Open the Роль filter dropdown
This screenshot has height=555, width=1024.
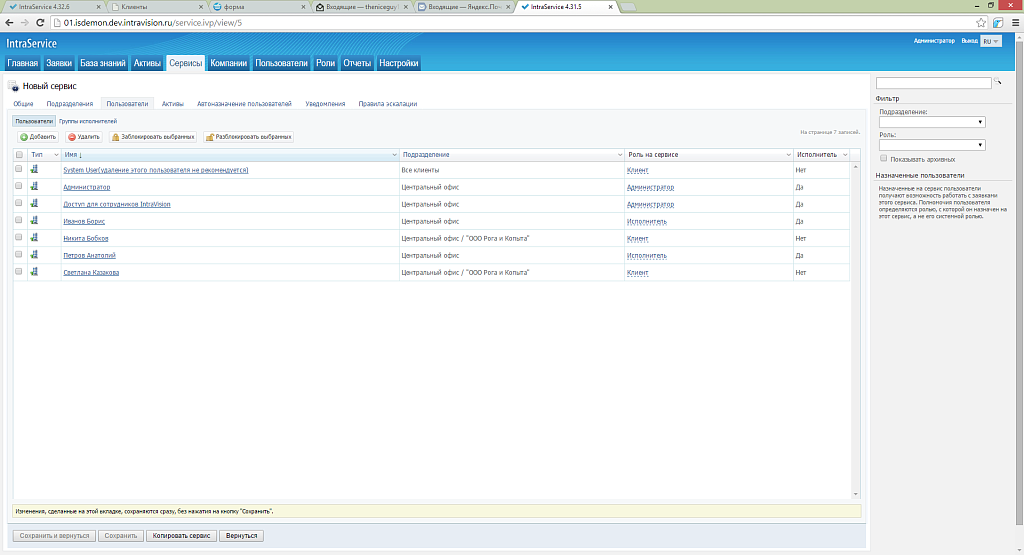[932, 145]
